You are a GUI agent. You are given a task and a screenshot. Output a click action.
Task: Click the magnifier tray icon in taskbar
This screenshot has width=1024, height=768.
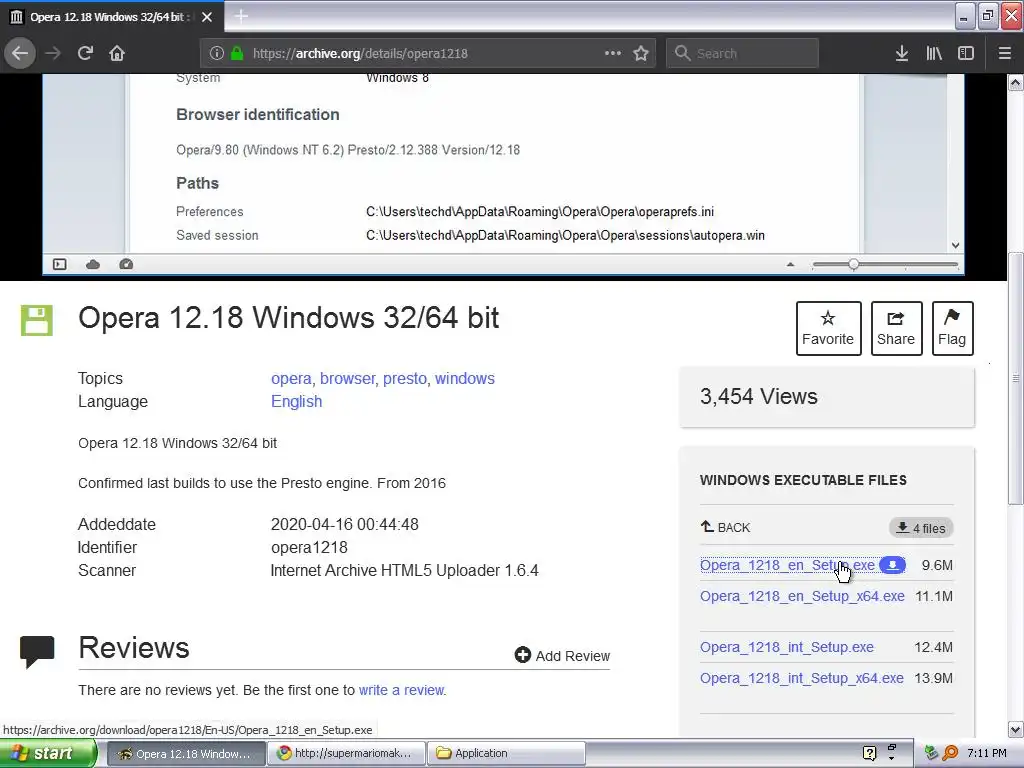[x=951, y=754]
